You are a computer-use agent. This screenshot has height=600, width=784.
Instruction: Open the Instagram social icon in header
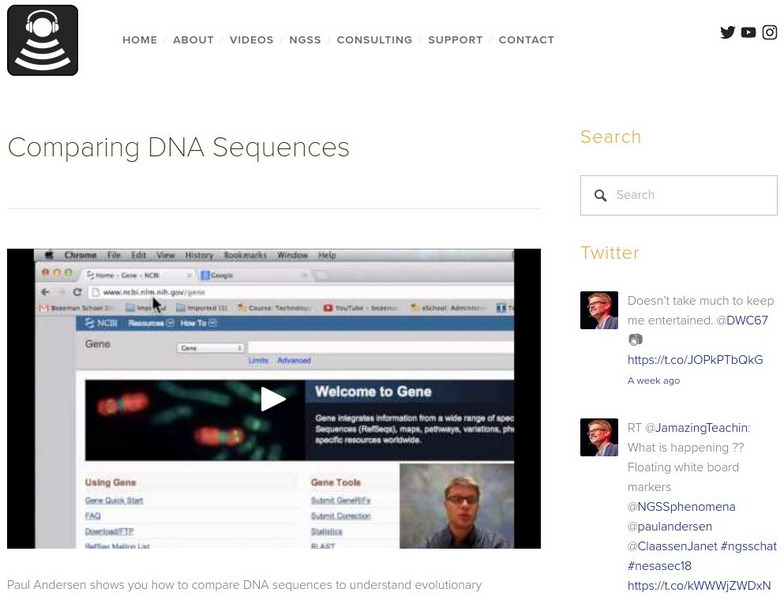[770, 32]
